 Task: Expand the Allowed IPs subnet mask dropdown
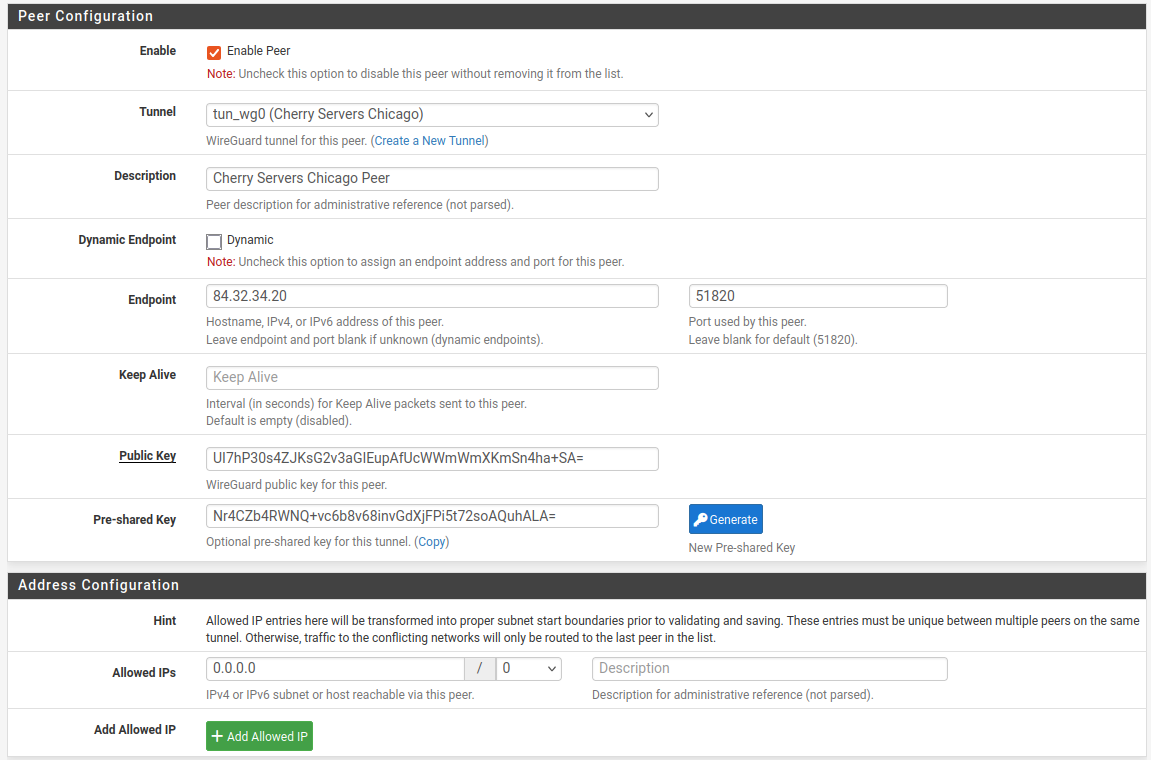click(x=529, y=669)
